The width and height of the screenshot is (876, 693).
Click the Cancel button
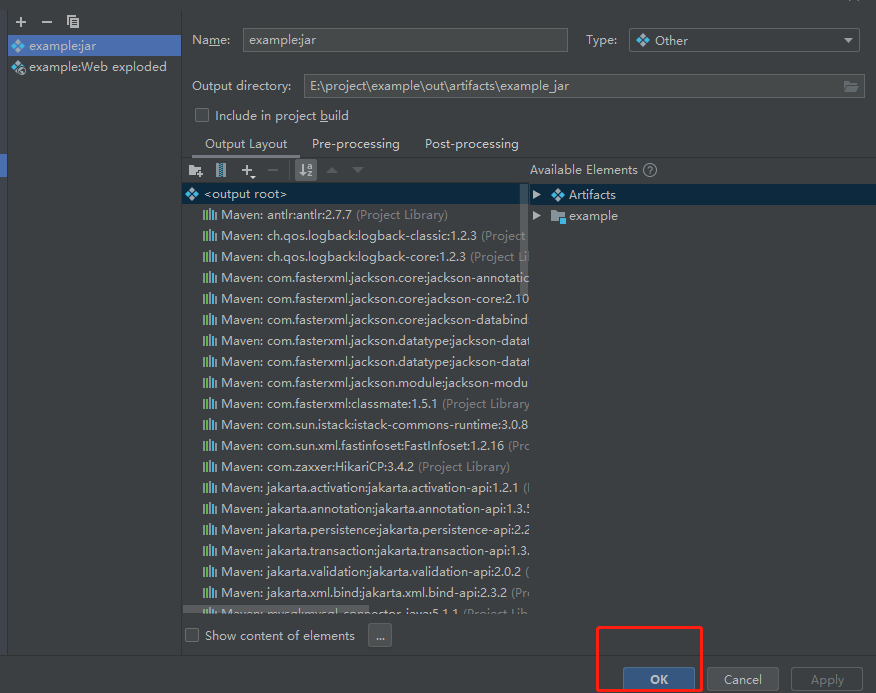[742, 678]
